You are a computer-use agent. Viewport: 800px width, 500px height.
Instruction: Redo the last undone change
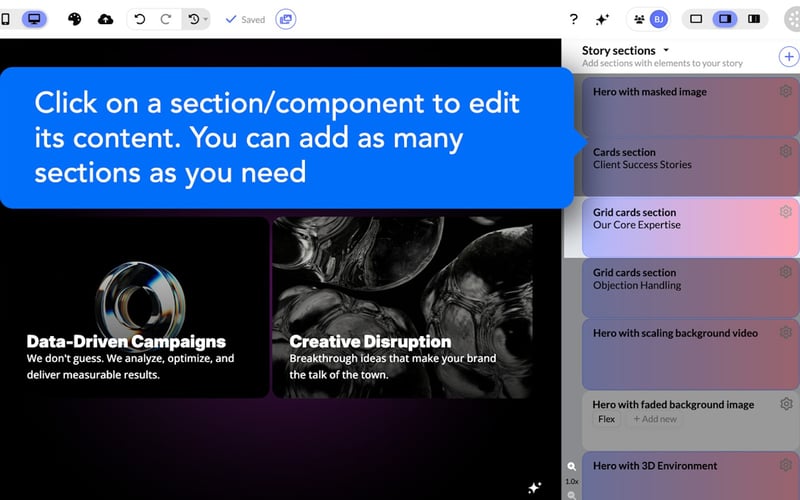[x=166, y=19]
